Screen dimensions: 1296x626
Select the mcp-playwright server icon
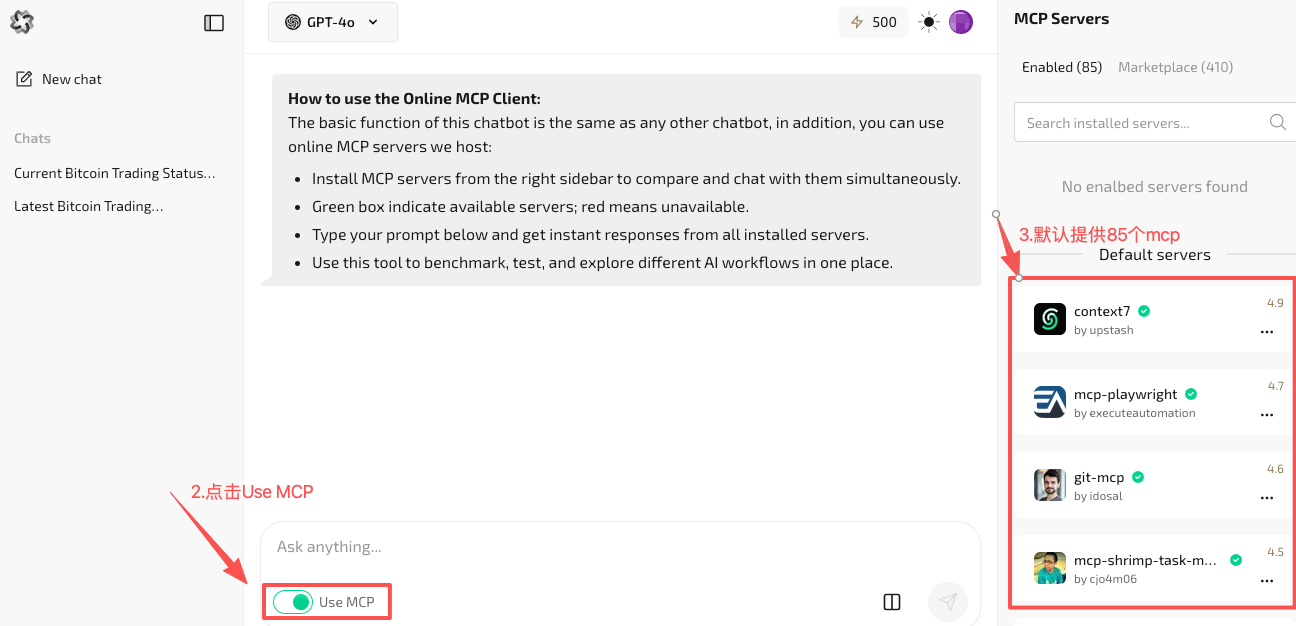tap(1050, 402)
